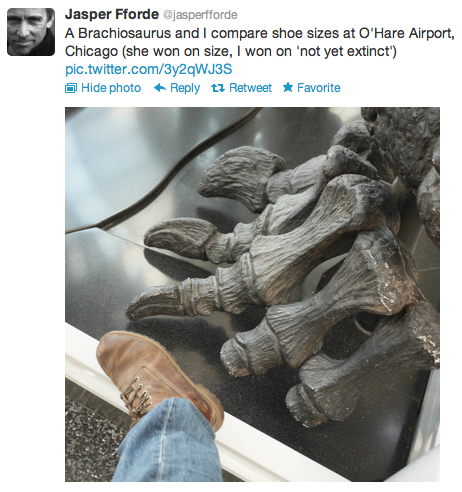462x492 pixels.
Task: Click the 'not yet extinct' phrase
Action: click(x=348, y=51)
